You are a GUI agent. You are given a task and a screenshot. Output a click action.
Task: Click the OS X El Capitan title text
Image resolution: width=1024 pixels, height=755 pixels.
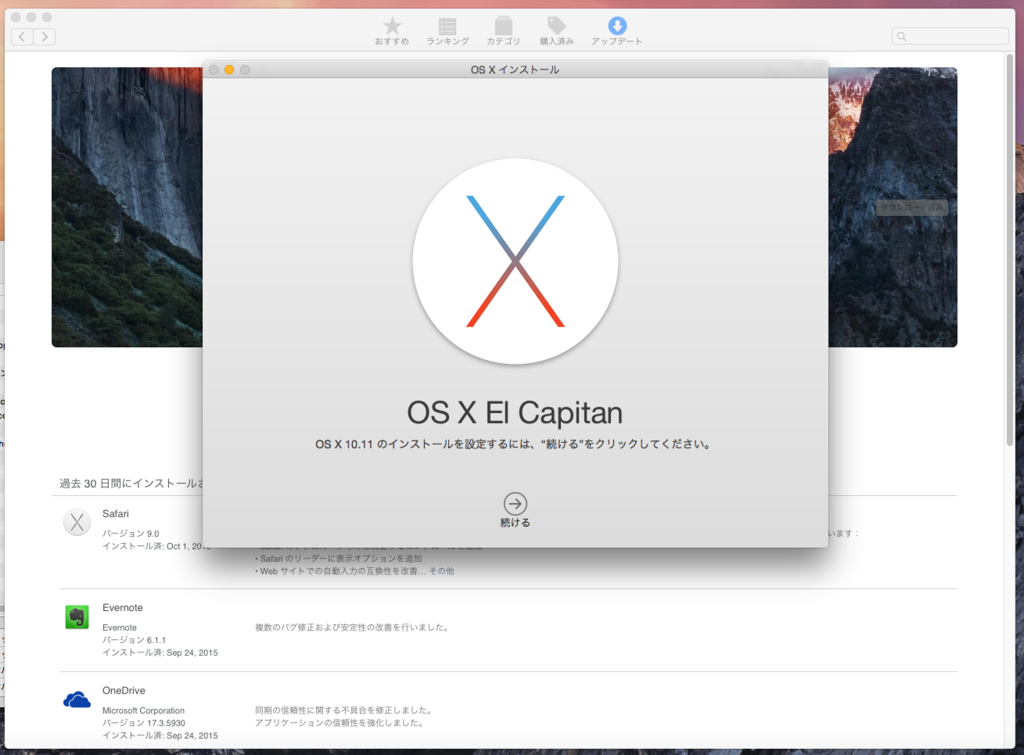pos(515,413)
